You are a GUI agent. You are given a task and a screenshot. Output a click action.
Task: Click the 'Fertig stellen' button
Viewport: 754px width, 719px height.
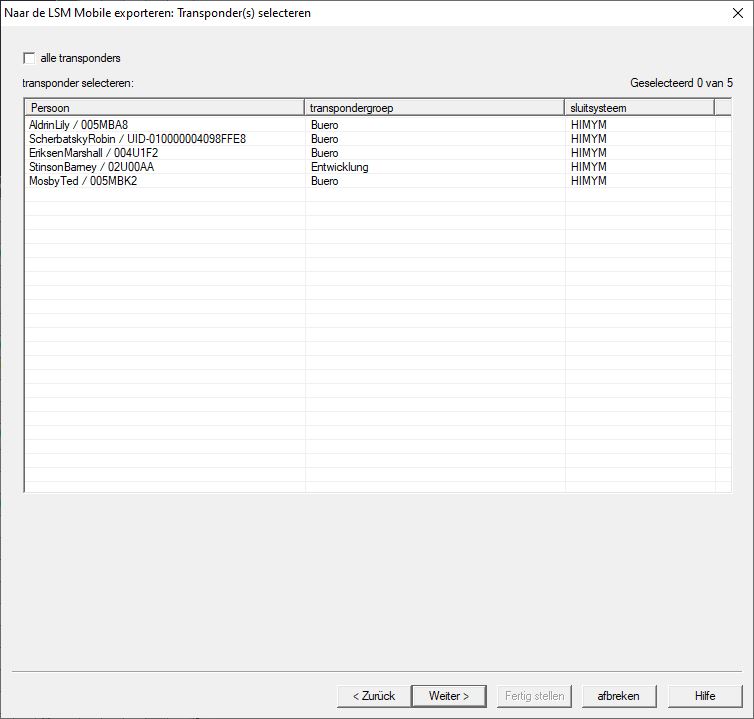(535, 696)
